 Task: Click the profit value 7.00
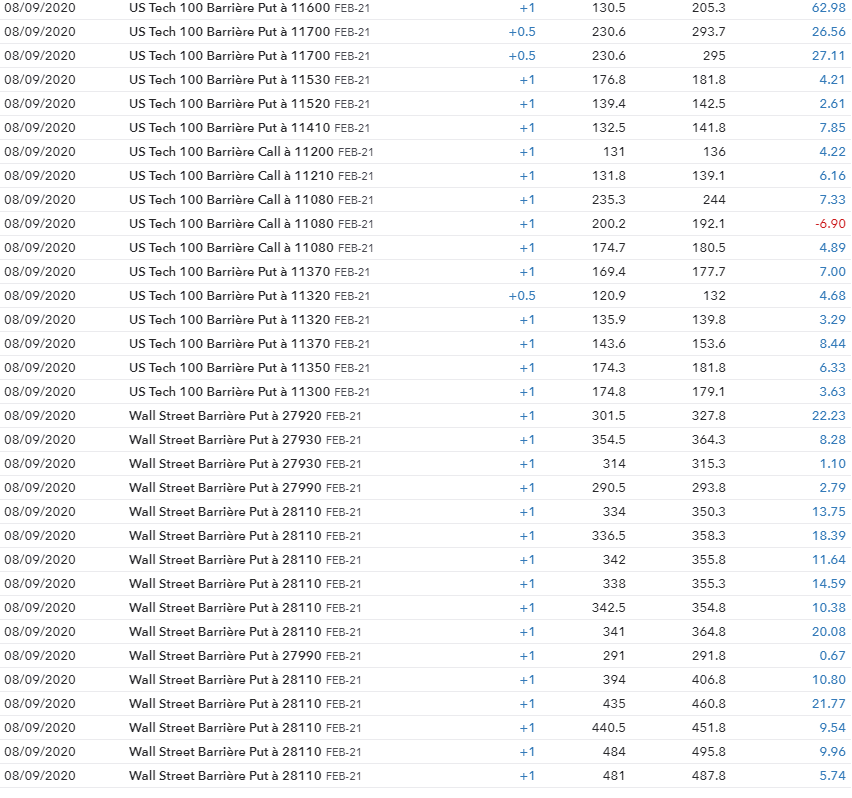(832, 272)
